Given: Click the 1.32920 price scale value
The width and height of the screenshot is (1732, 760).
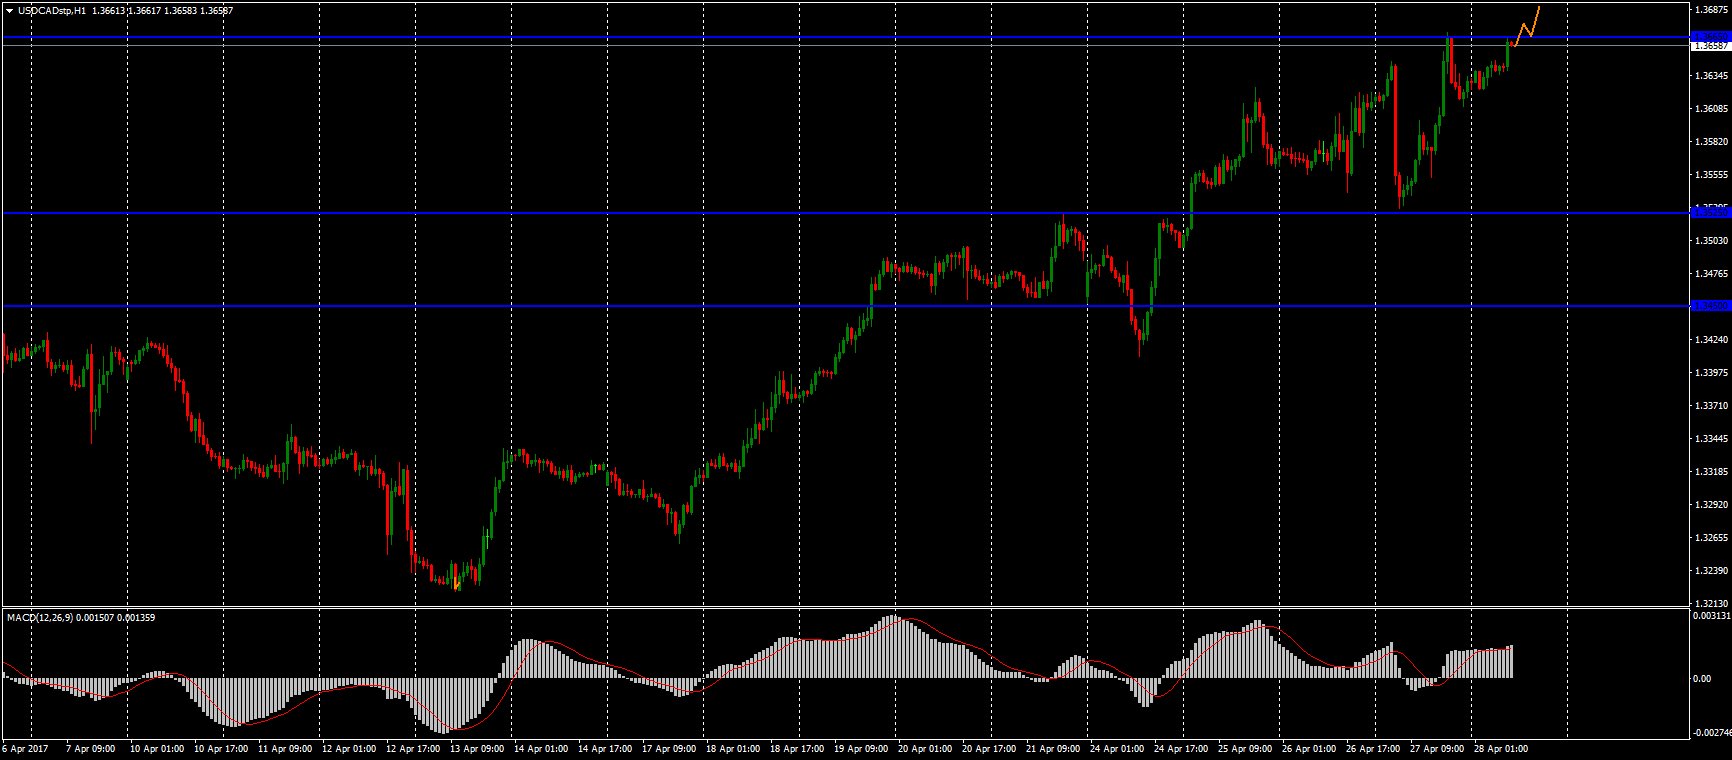Looking at the screenshot, I should [x=1712, y=505].
